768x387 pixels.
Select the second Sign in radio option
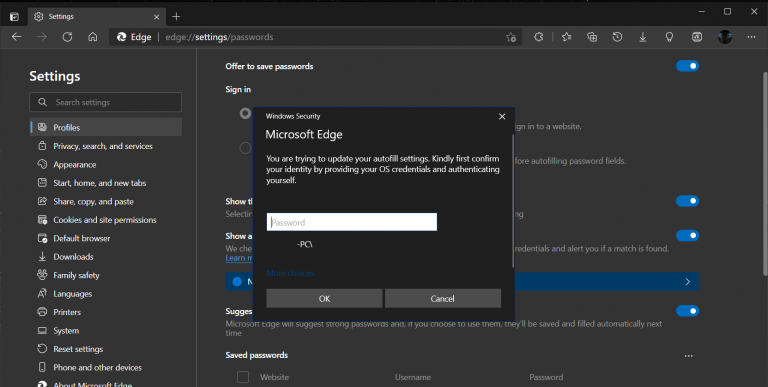[245, 147]
